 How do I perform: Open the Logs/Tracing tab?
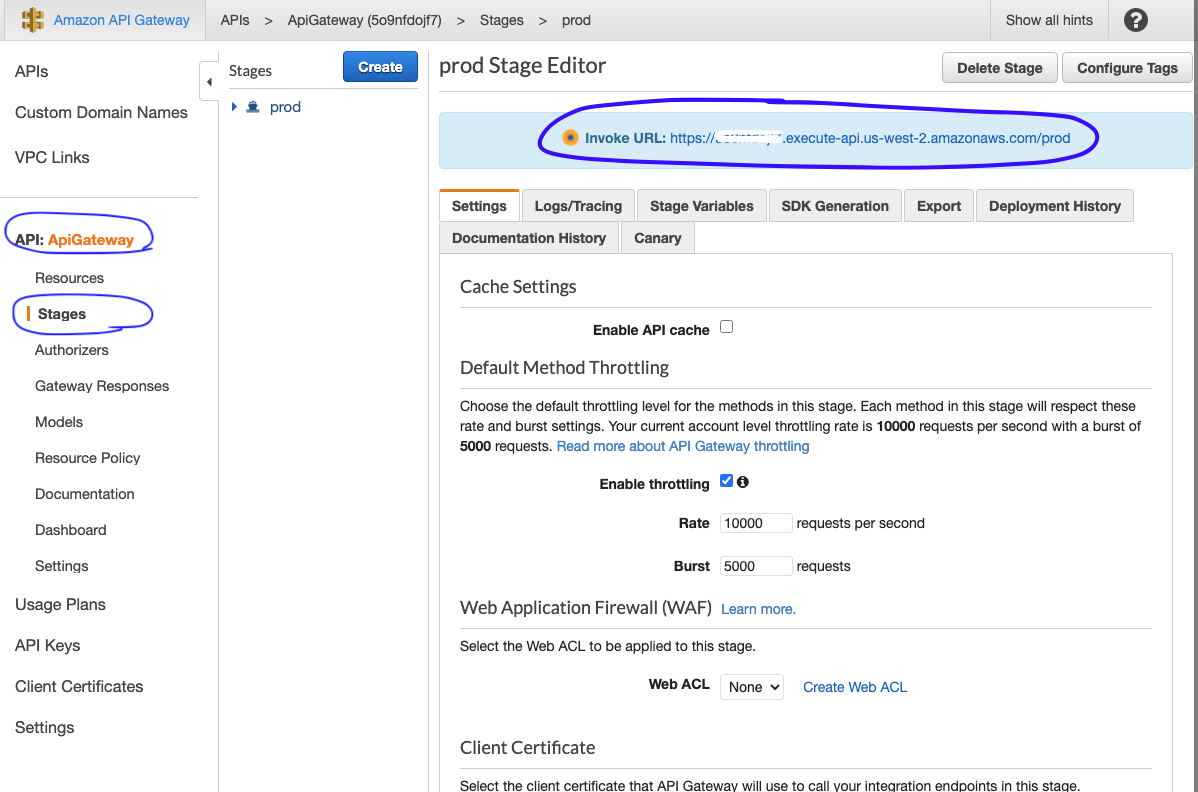578,206
